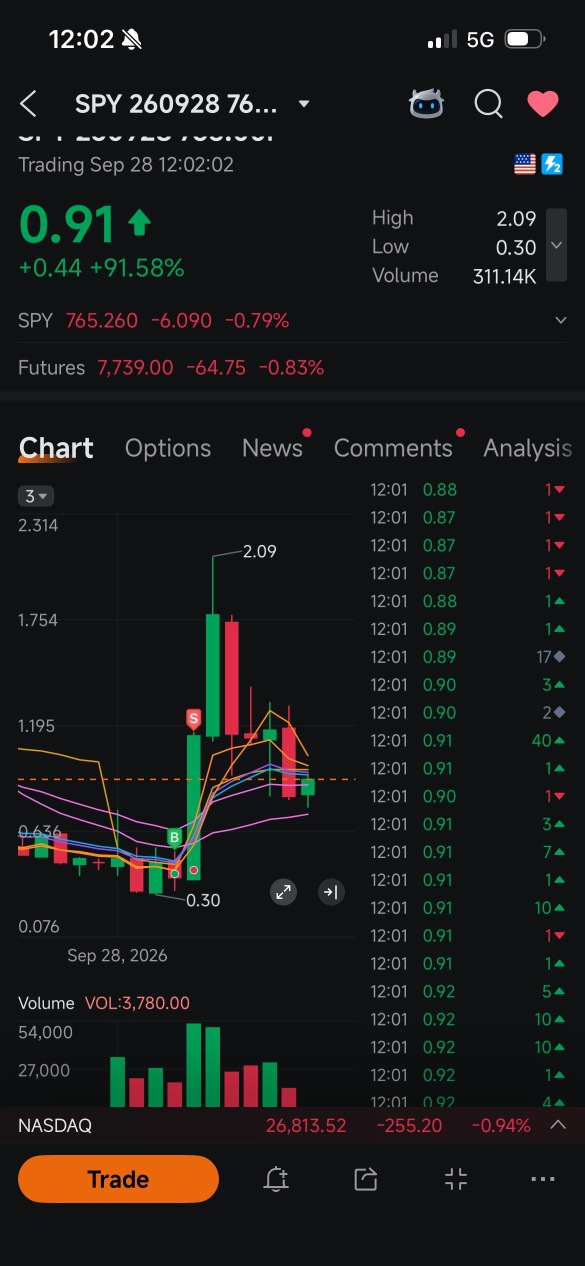Tap the green B buy marker on chart
The height and width of the screenshot is (1266, 585).
174,837
